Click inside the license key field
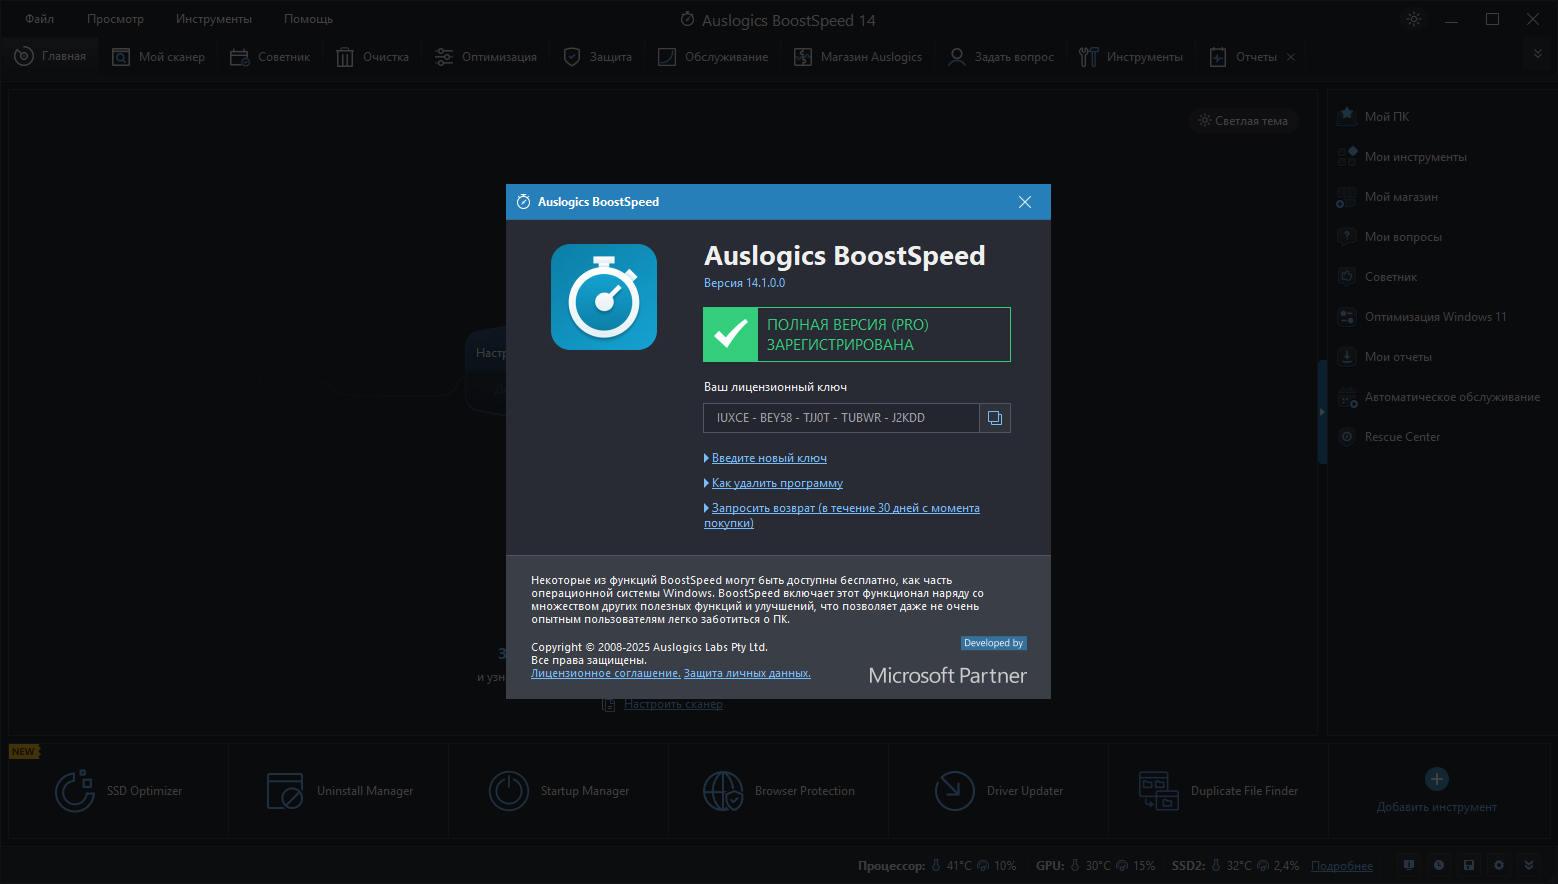This screenshot has width=1558, height=884. tap(841, 418)
